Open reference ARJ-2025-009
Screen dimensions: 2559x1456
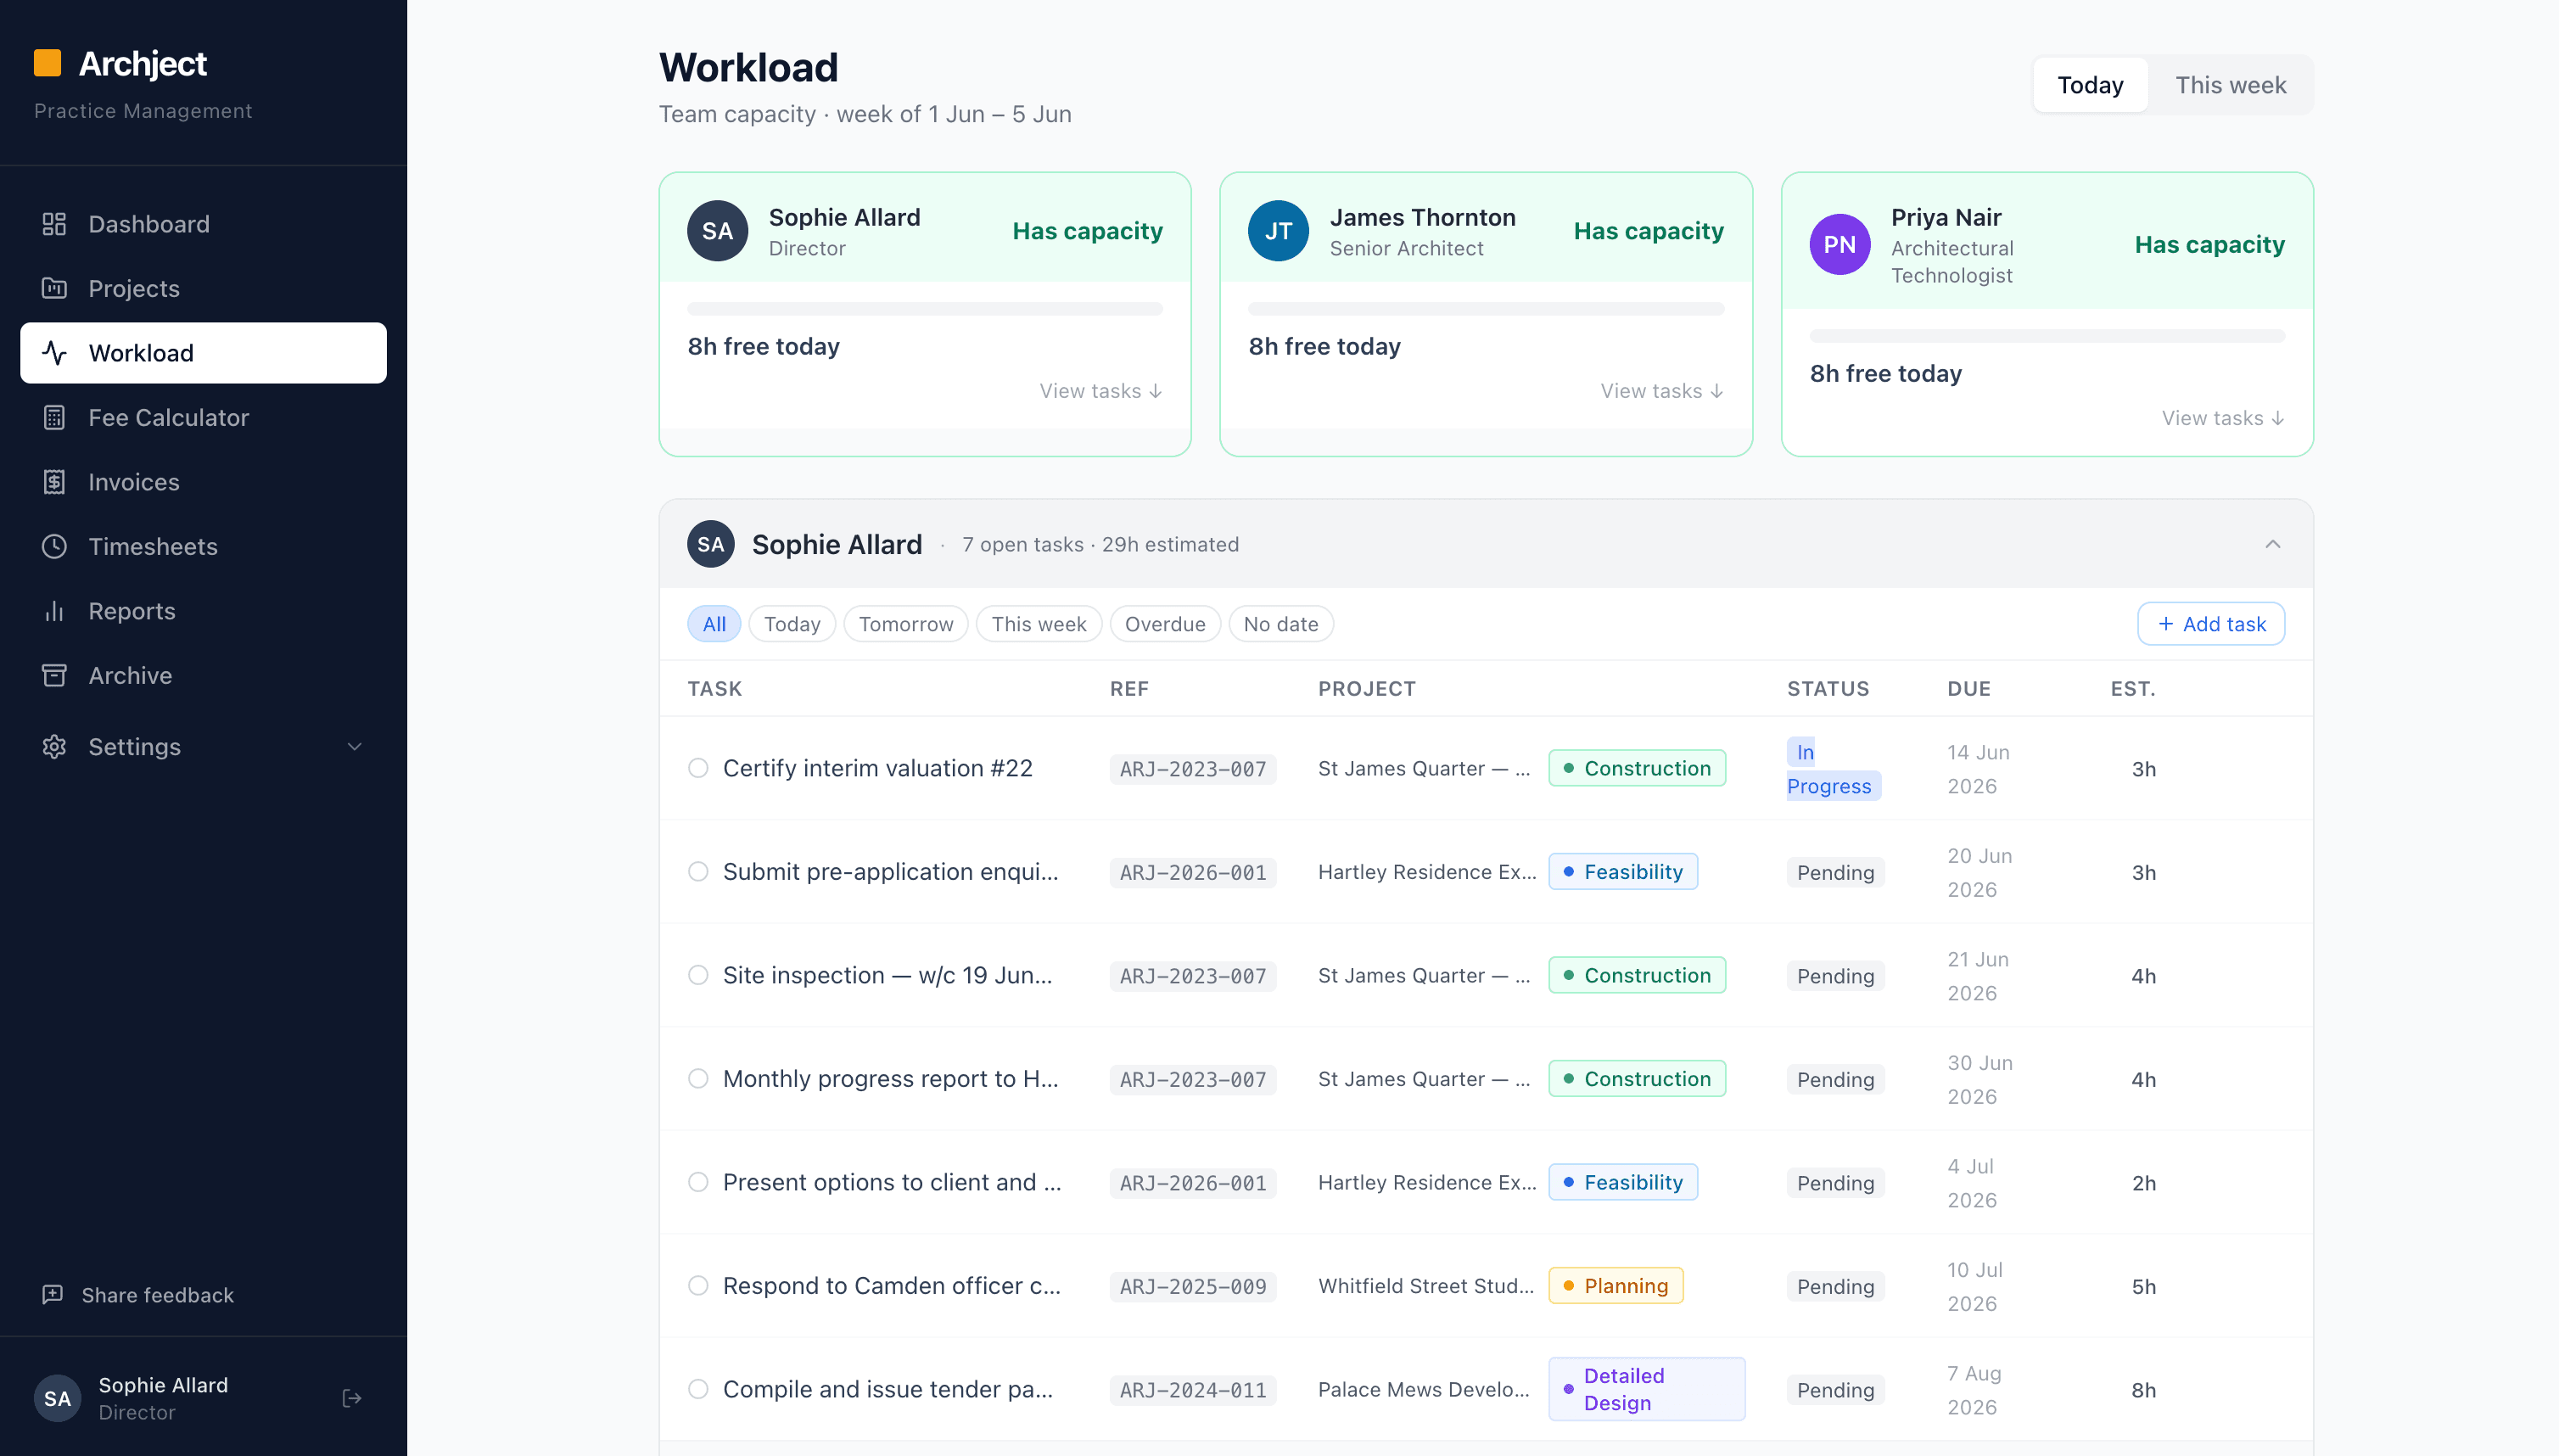1192,1286
